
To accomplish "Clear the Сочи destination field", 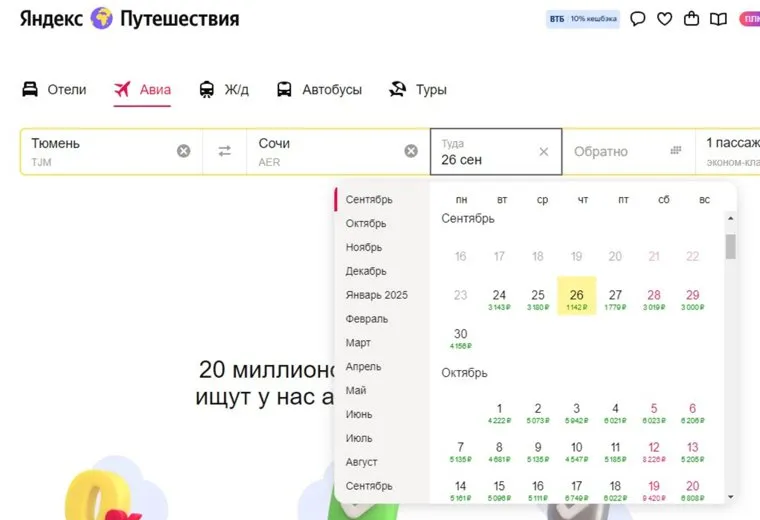I will tap(410, 151).
